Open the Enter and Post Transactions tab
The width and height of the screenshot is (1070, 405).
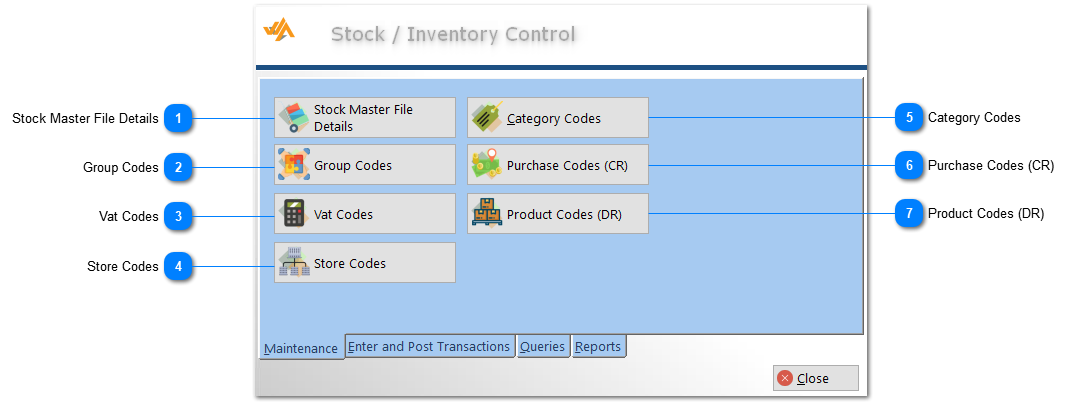tap(429, 346)
